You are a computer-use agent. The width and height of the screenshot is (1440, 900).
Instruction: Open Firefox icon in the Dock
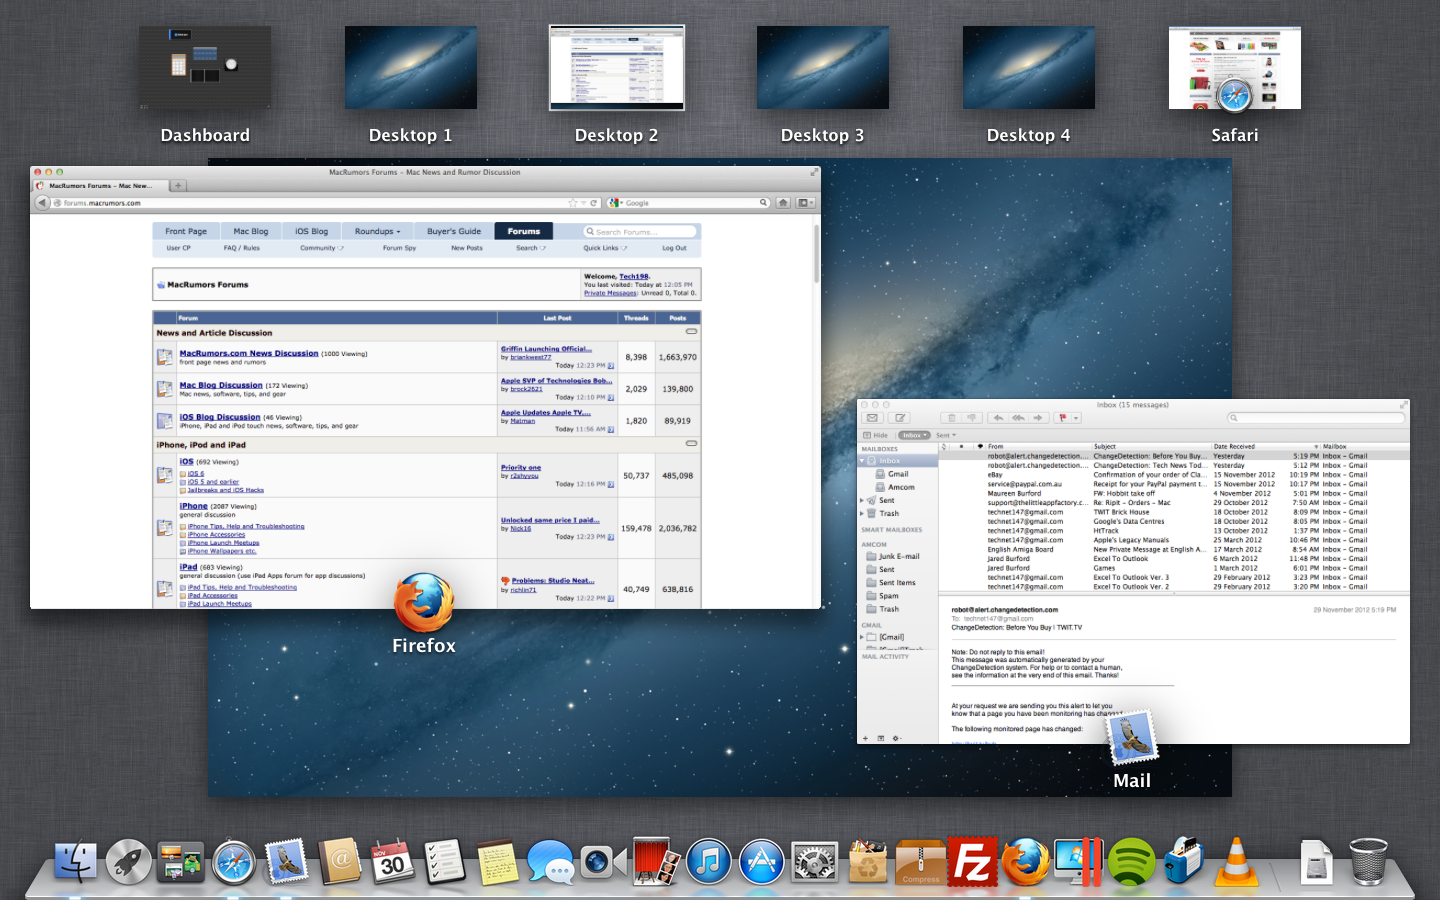(1026, 861)
